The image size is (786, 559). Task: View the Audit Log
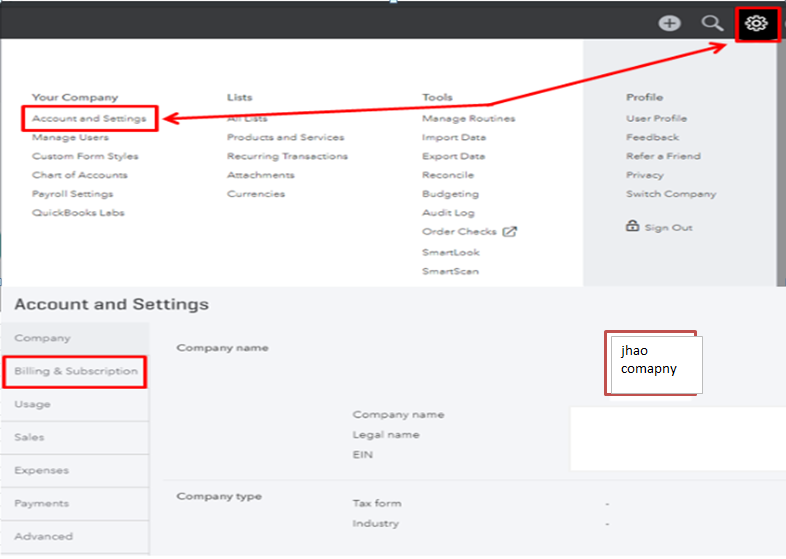click(449, 213)
